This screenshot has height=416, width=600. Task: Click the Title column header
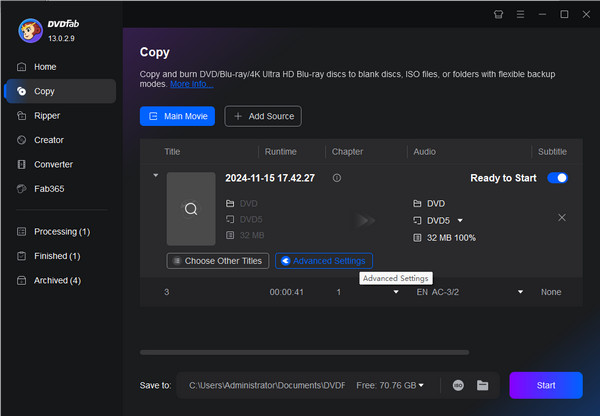click(172, 152)
